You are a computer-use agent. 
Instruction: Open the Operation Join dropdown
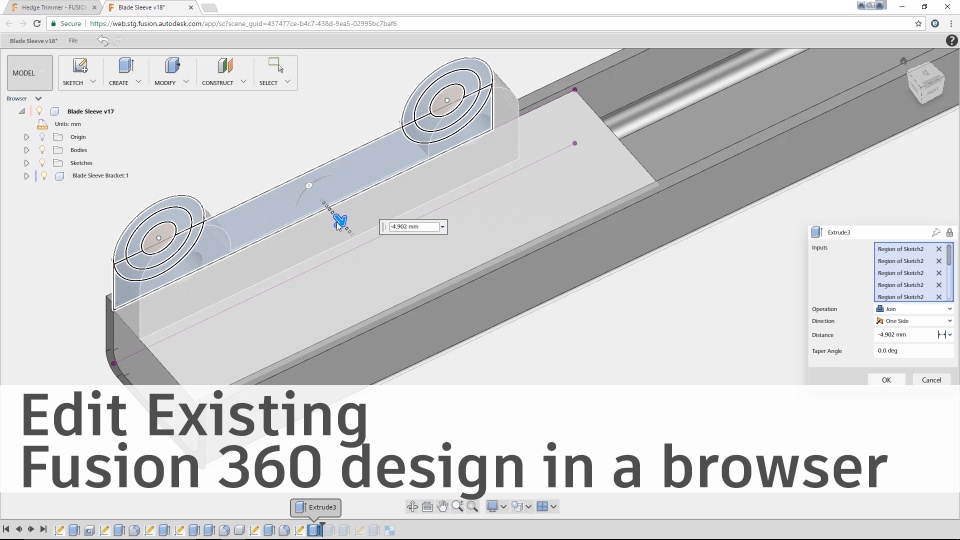[x=914, y=309]
